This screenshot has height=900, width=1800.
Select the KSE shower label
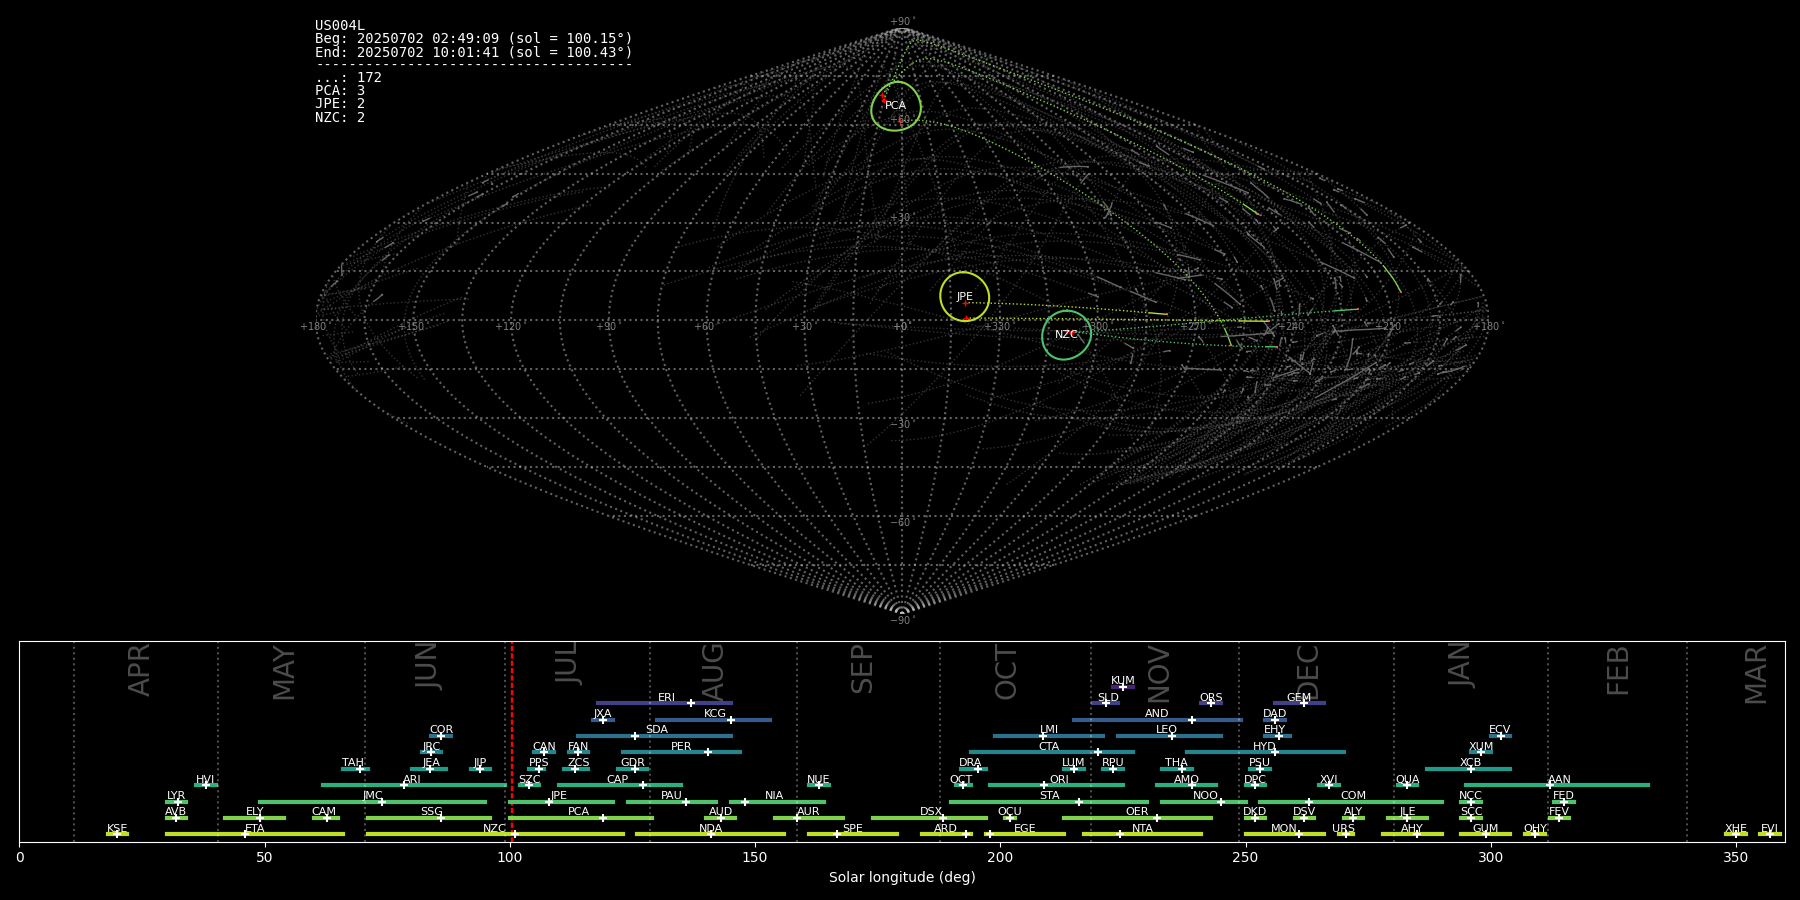point(117,829)
